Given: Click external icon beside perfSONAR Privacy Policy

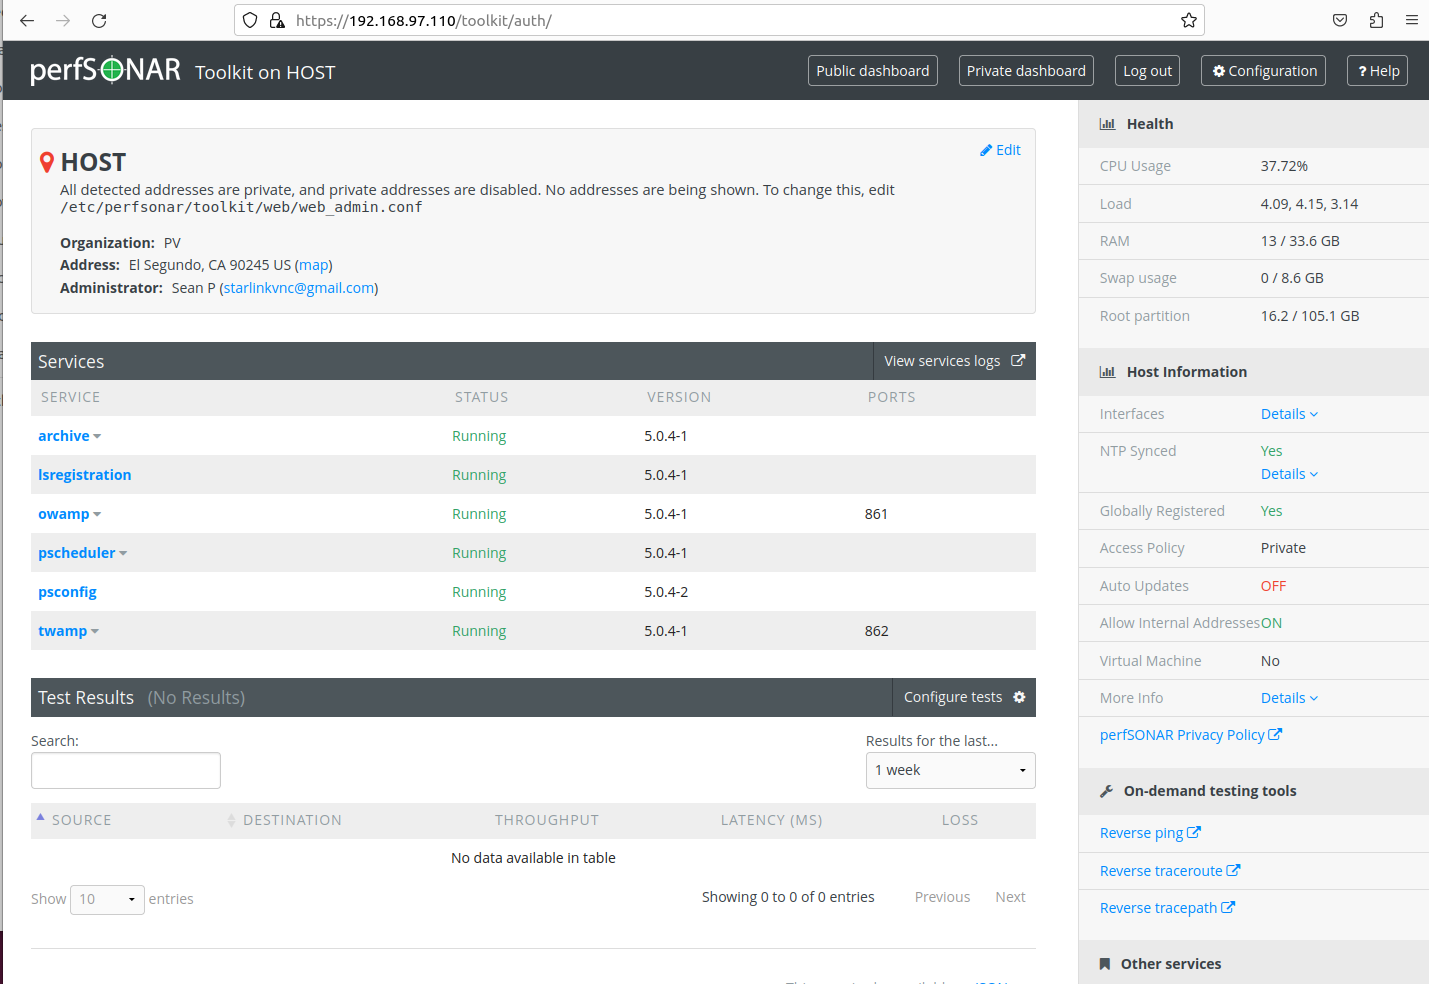Looking at the screenshot, I should click(1275, 734).
